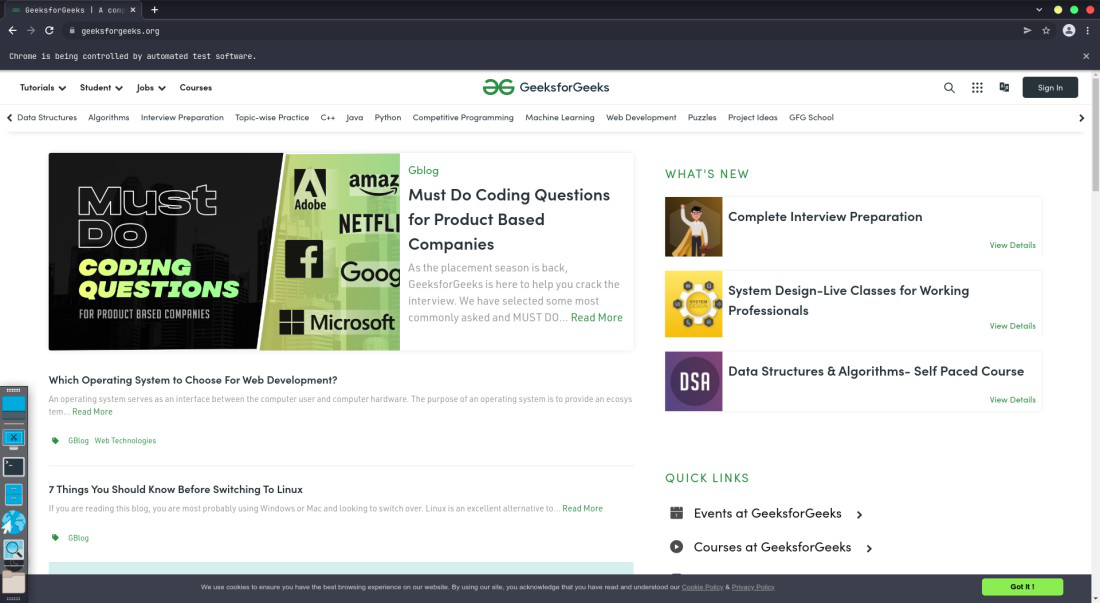The height and width of the screenshot is (603, 1100).
Task: Accept cookies with the Got It button
Action: pyautogui.click(x=1021, y=587)
